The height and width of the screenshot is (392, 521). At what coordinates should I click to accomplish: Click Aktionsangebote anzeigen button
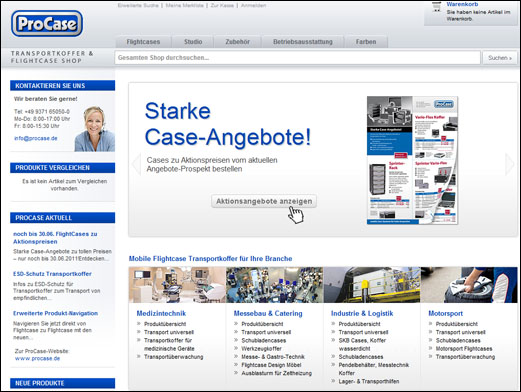click(264, 201)
